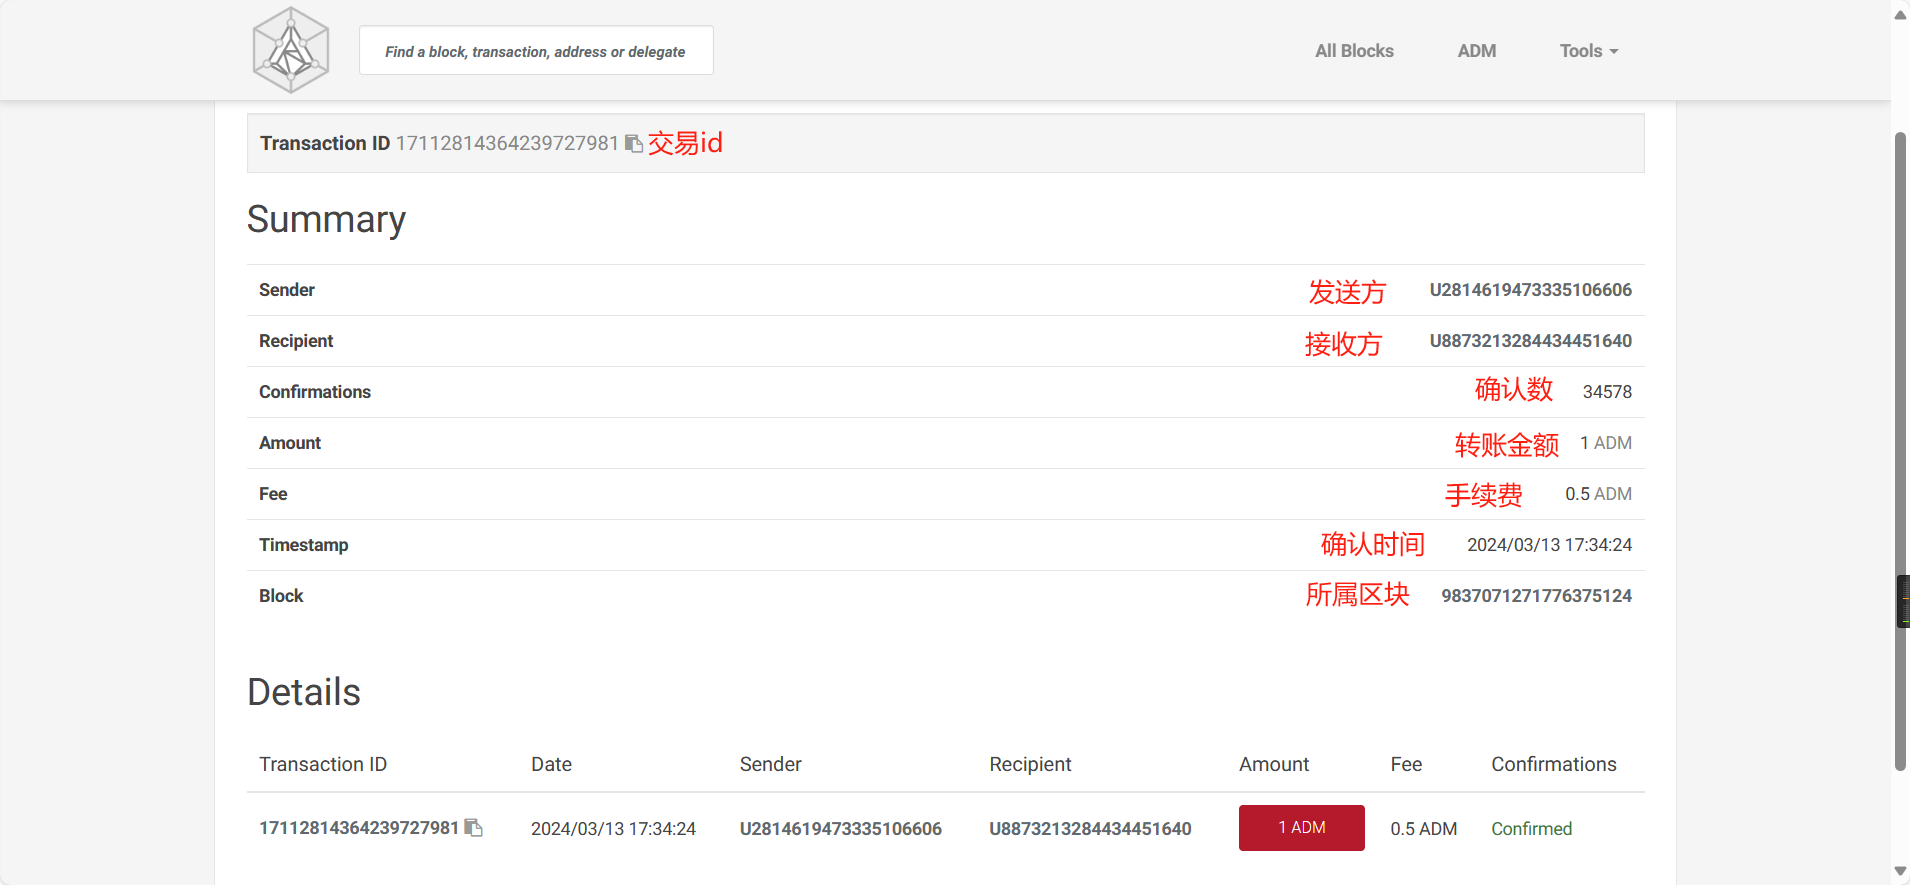Click the 34578 confirmations value

(x=1607, y=392)
